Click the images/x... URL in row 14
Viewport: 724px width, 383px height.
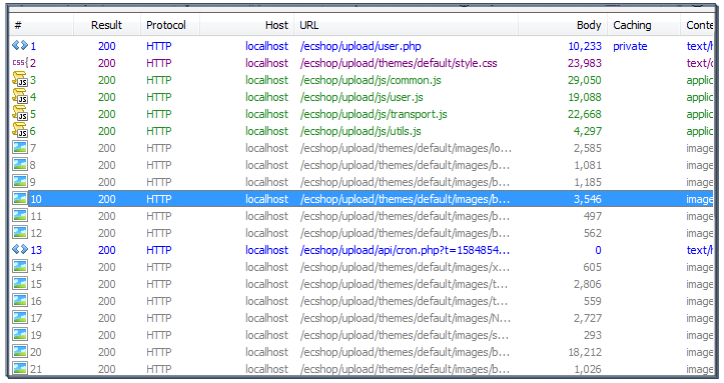point(405,267)
